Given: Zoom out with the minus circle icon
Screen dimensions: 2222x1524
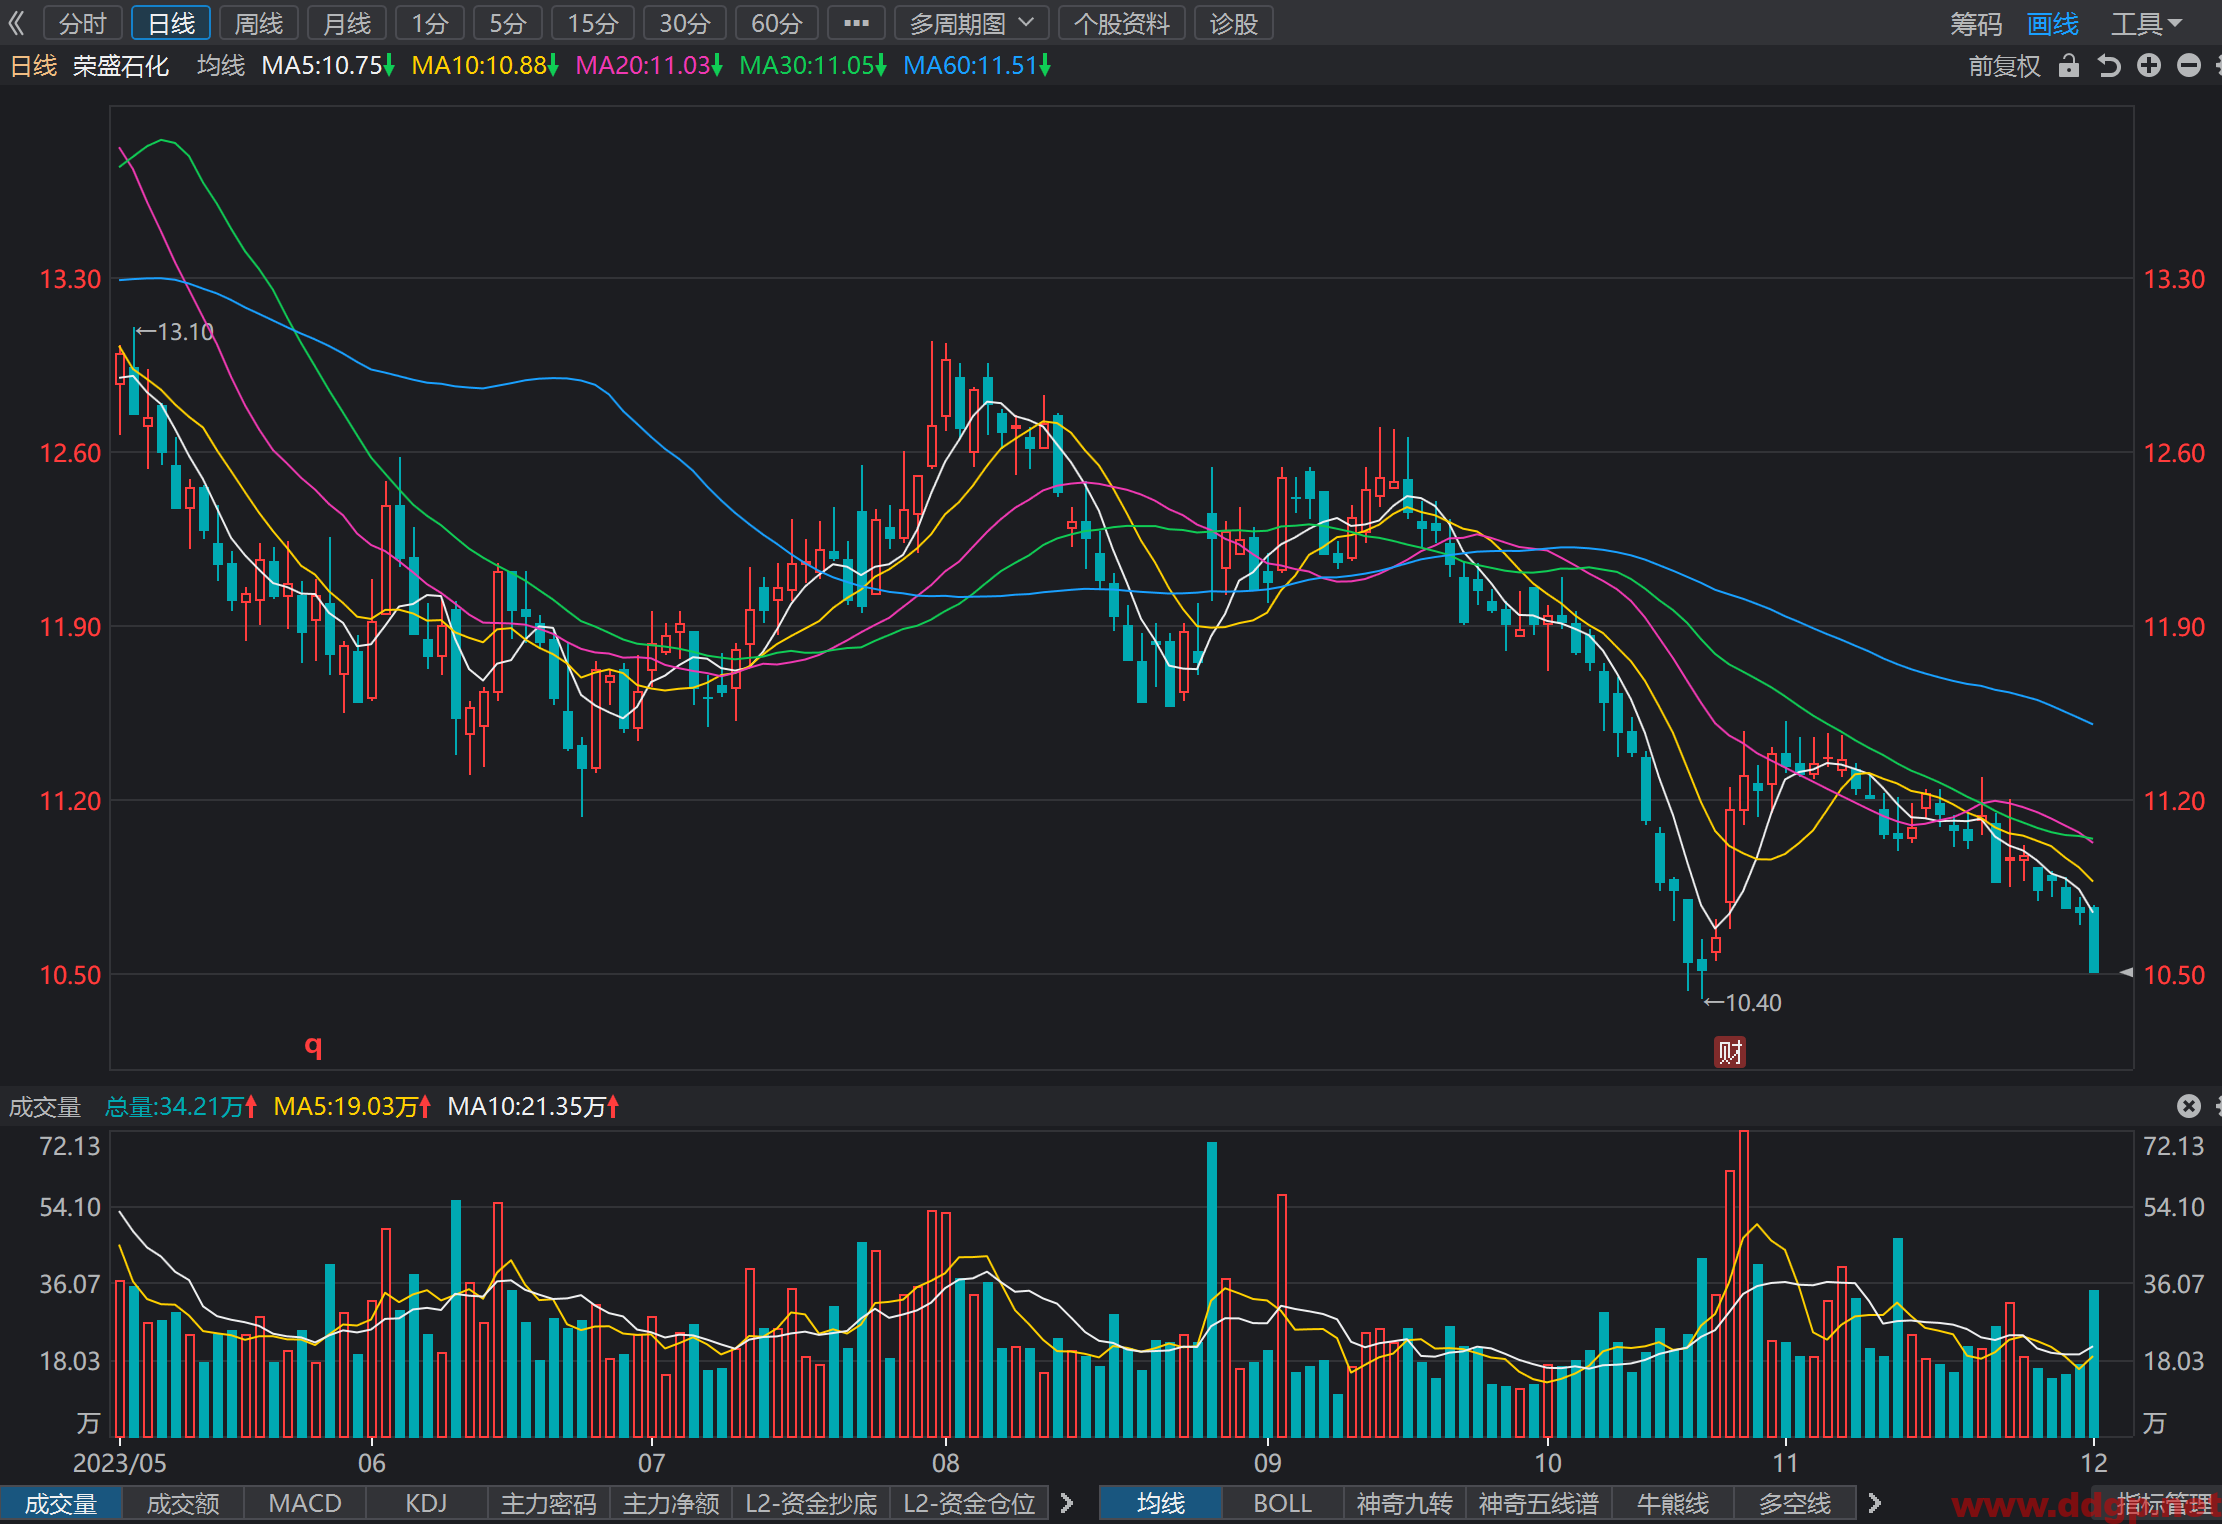Looking at the screenshot, I should coord(2189,66).
